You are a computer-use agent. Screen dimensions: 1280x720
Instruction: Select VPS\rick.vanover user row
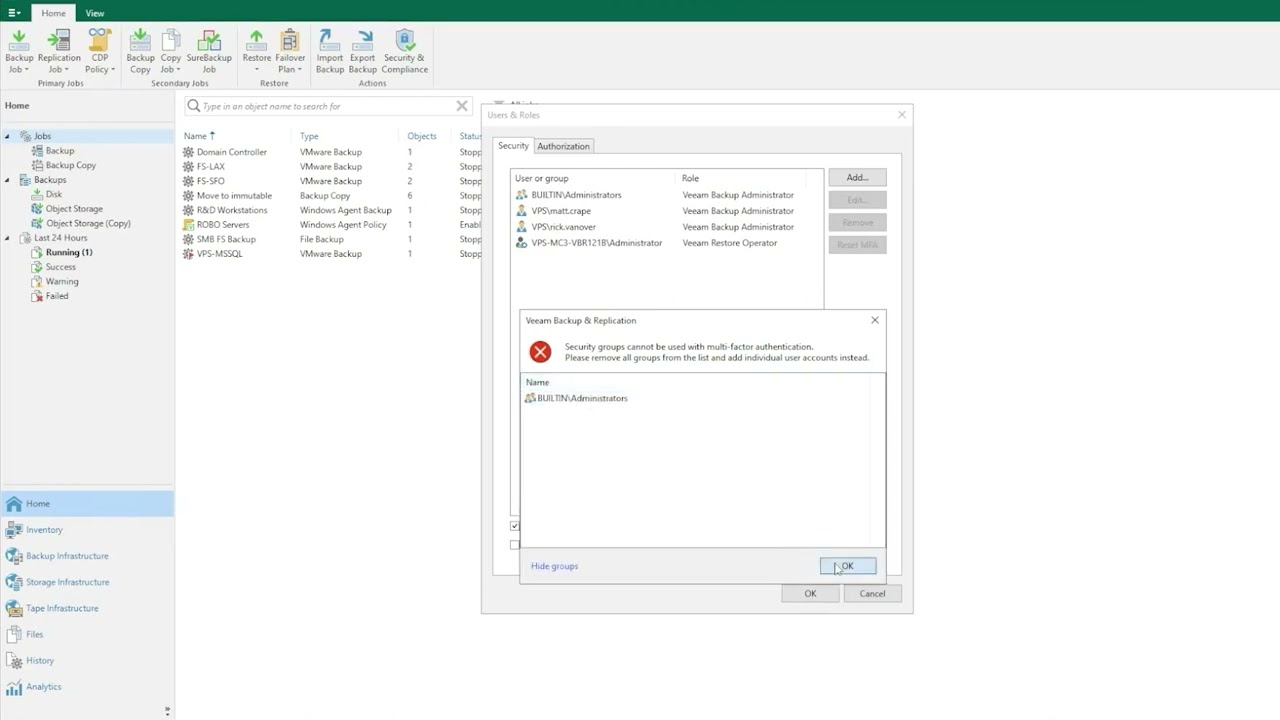667,227
